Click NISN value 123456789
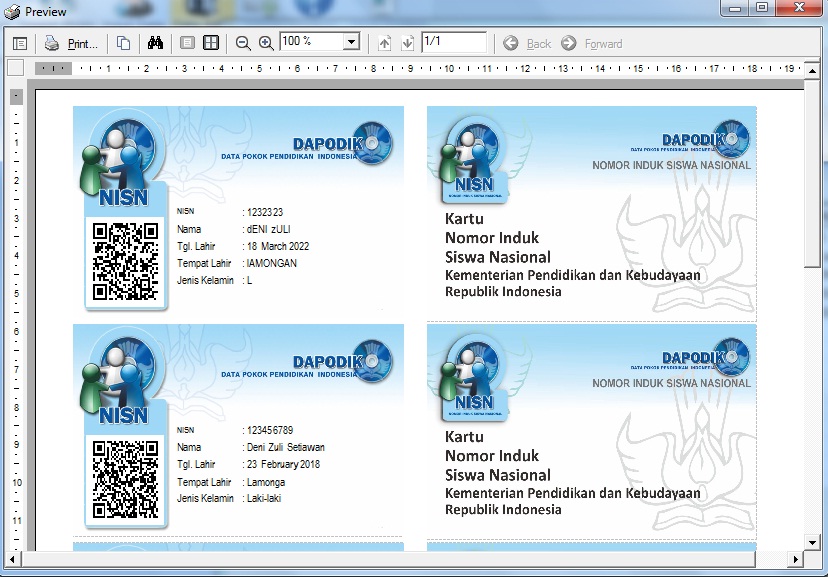Viewport: 828px width, 577px height. 270,430
